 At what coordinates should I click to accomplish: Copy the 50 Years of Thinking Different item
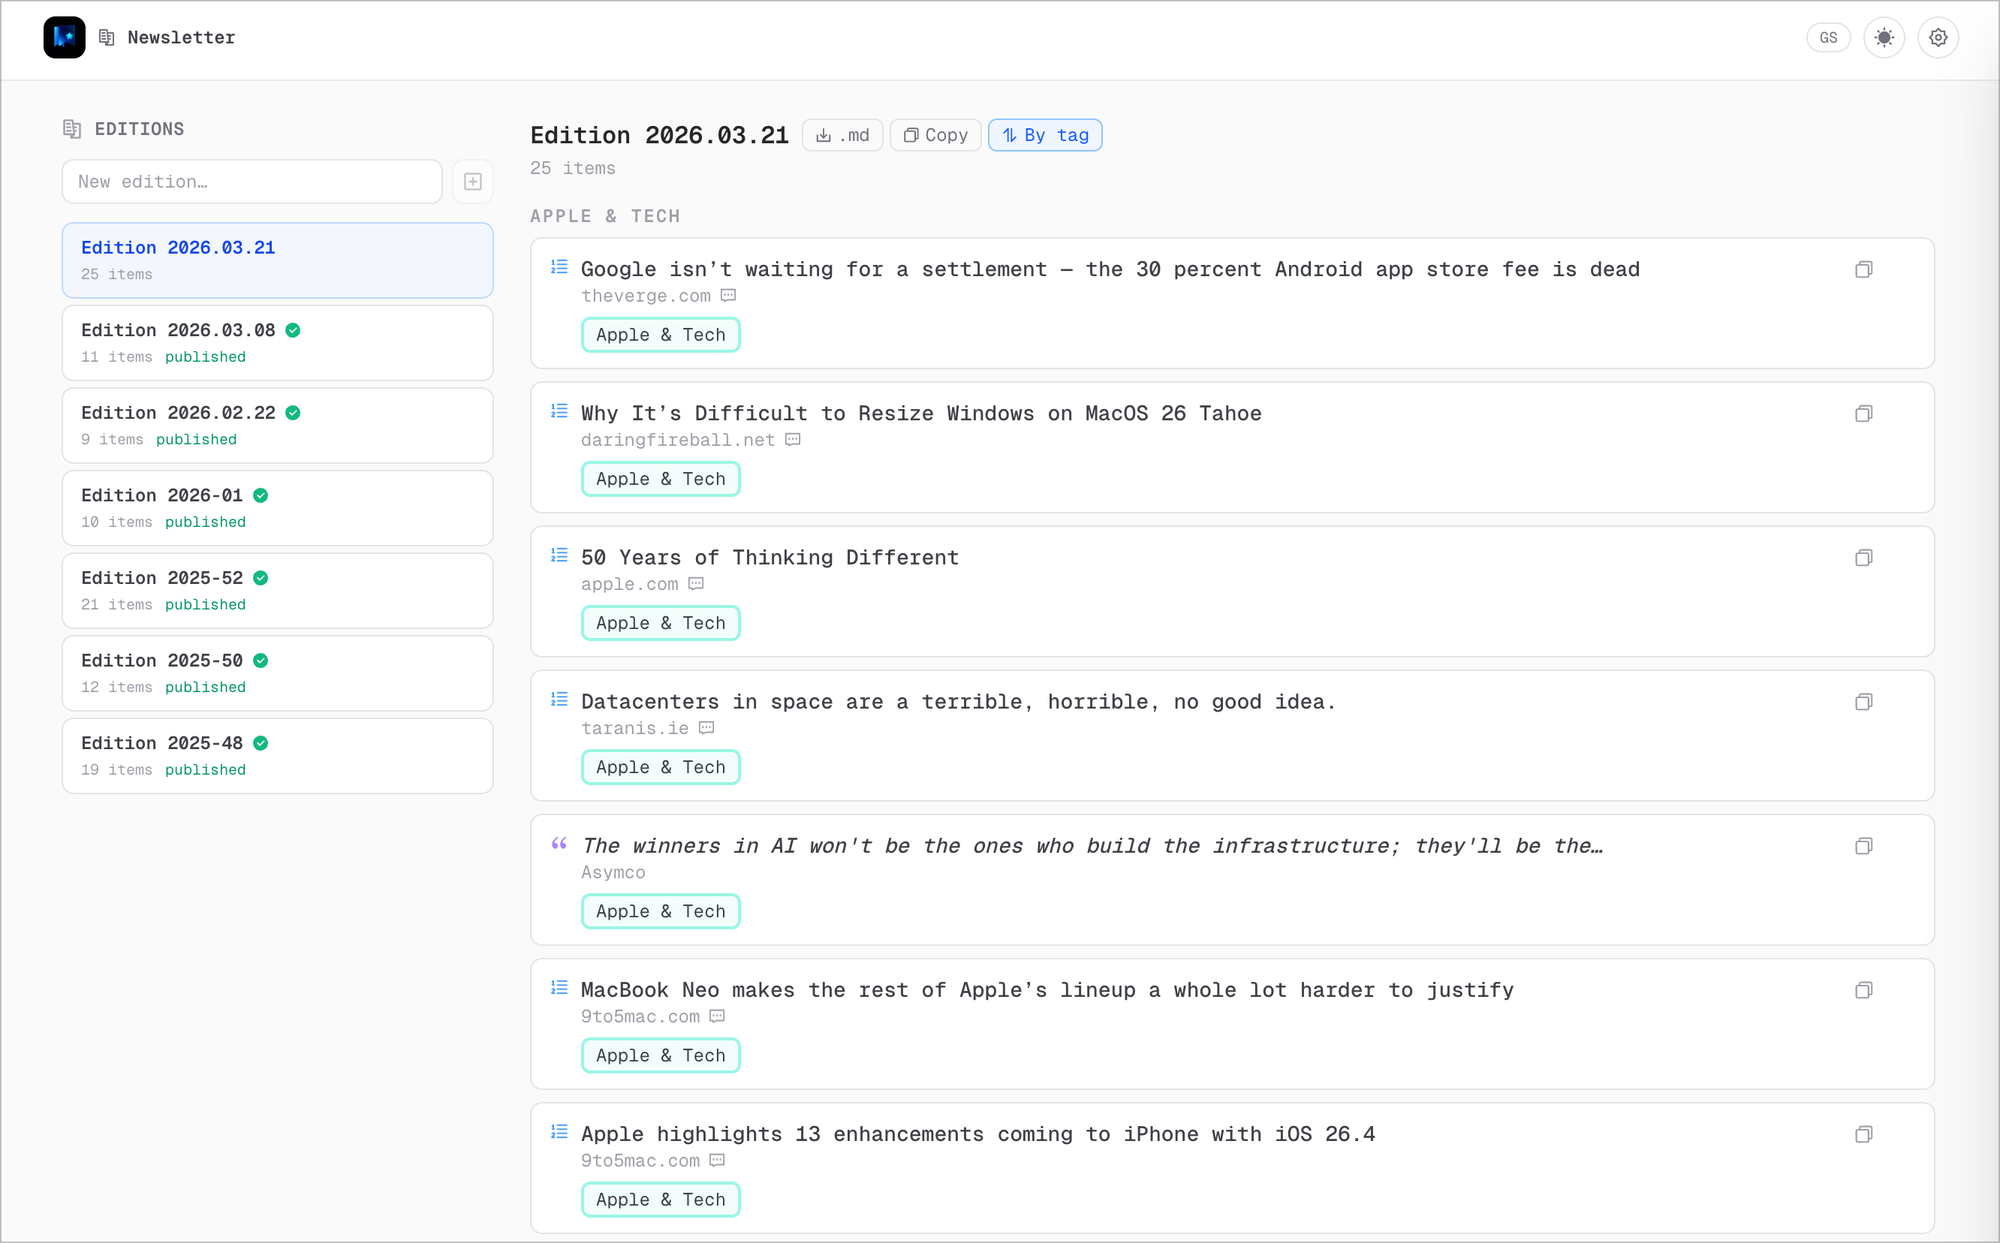tap(1863, 557)
